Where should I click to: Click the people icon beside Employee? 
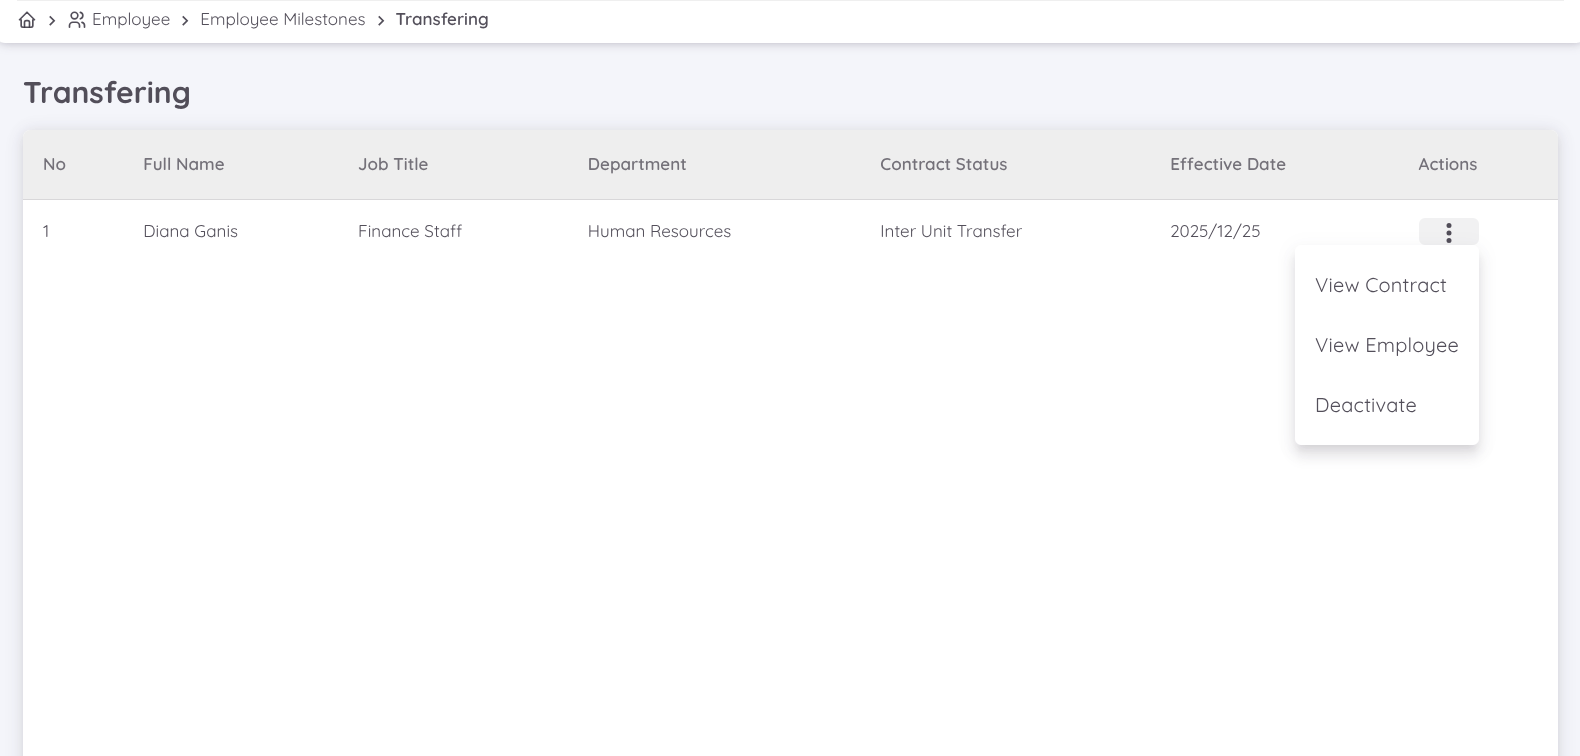pos(76,20)
